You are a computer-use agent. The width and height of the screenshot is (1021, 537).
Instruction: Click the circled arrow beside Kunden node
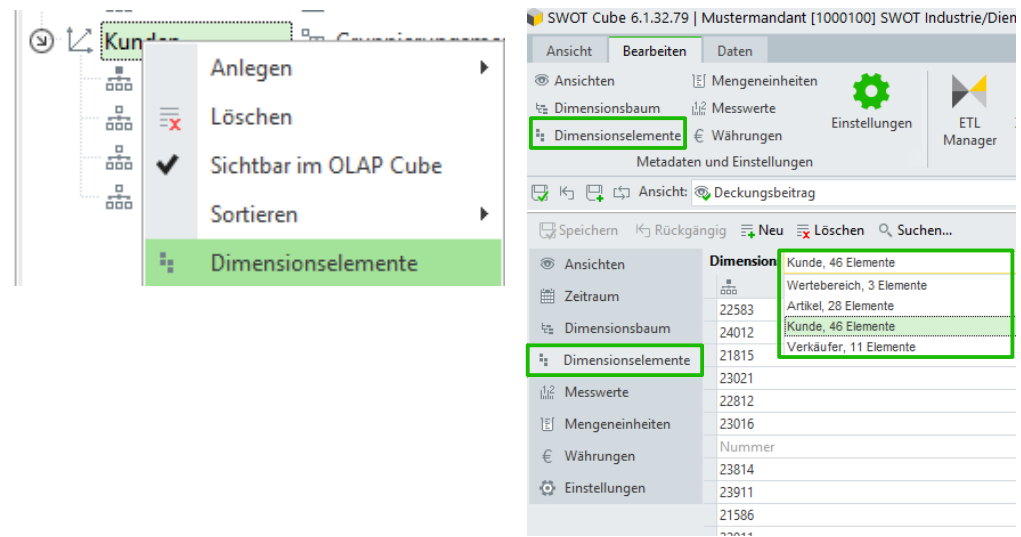coord(41,41)
